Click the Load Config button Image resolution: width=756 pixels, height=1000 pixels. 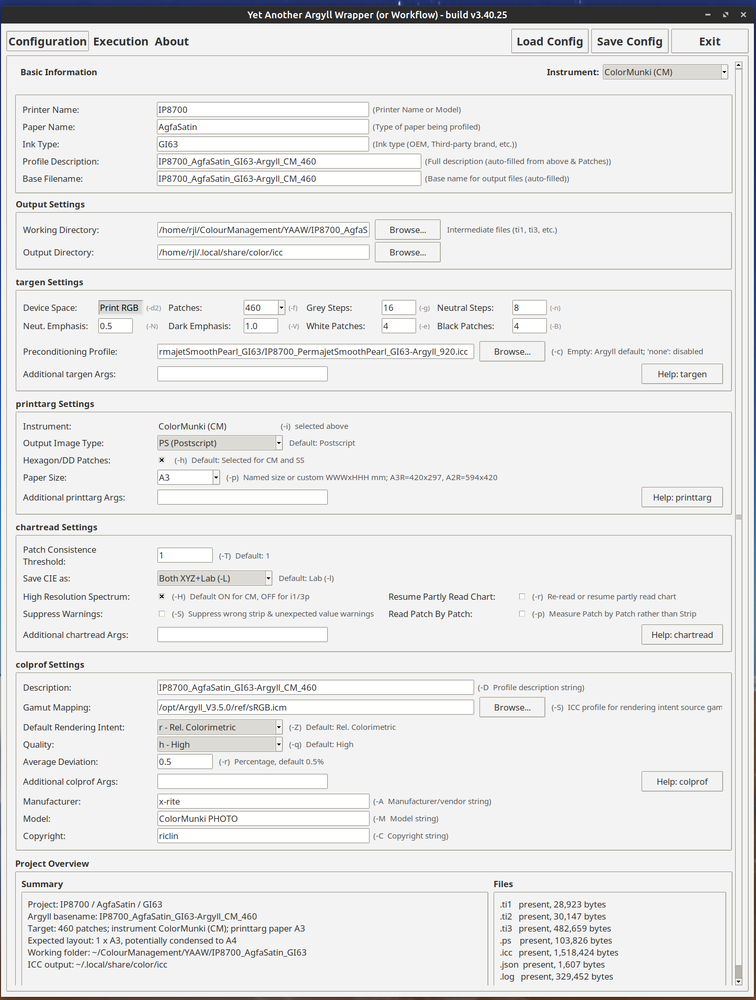tap(549, 41)
